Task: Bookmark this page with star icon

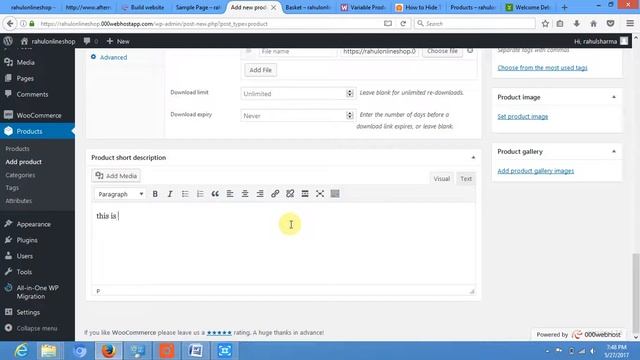Action: tap(545, 24)
